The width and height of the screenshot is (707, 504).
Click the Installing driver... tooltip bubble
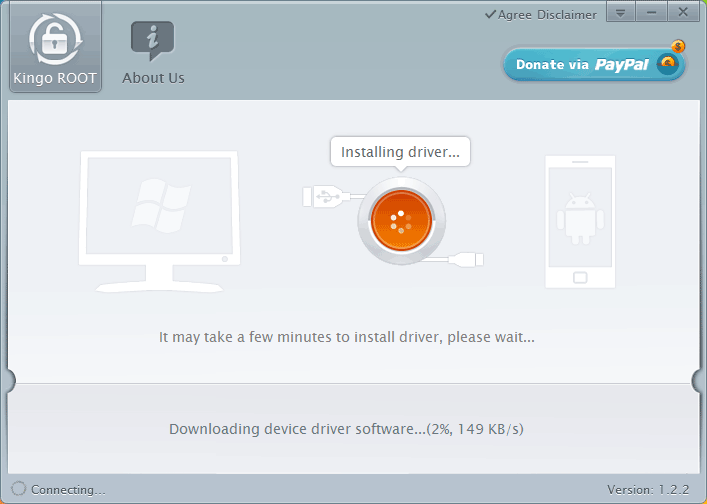(400, 152)
